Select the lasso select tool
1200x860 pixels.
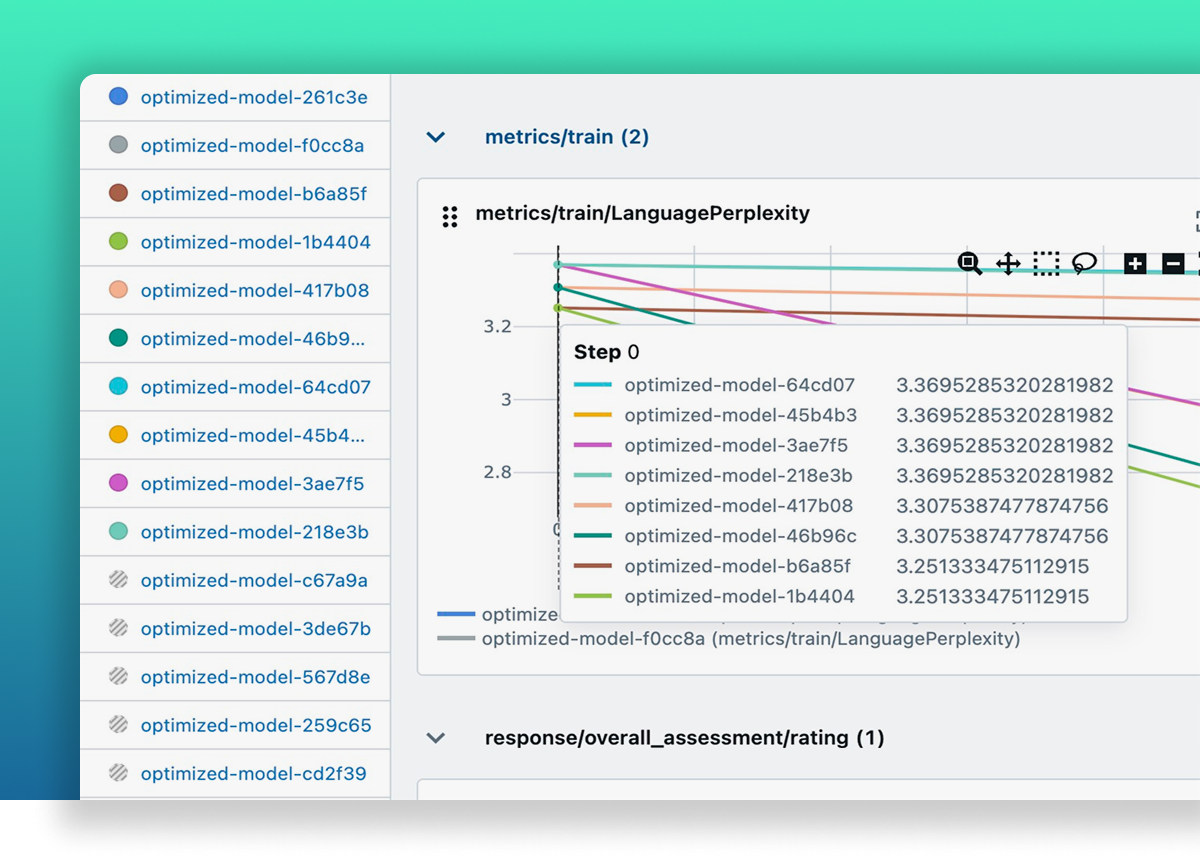(x=1084, y=263)
